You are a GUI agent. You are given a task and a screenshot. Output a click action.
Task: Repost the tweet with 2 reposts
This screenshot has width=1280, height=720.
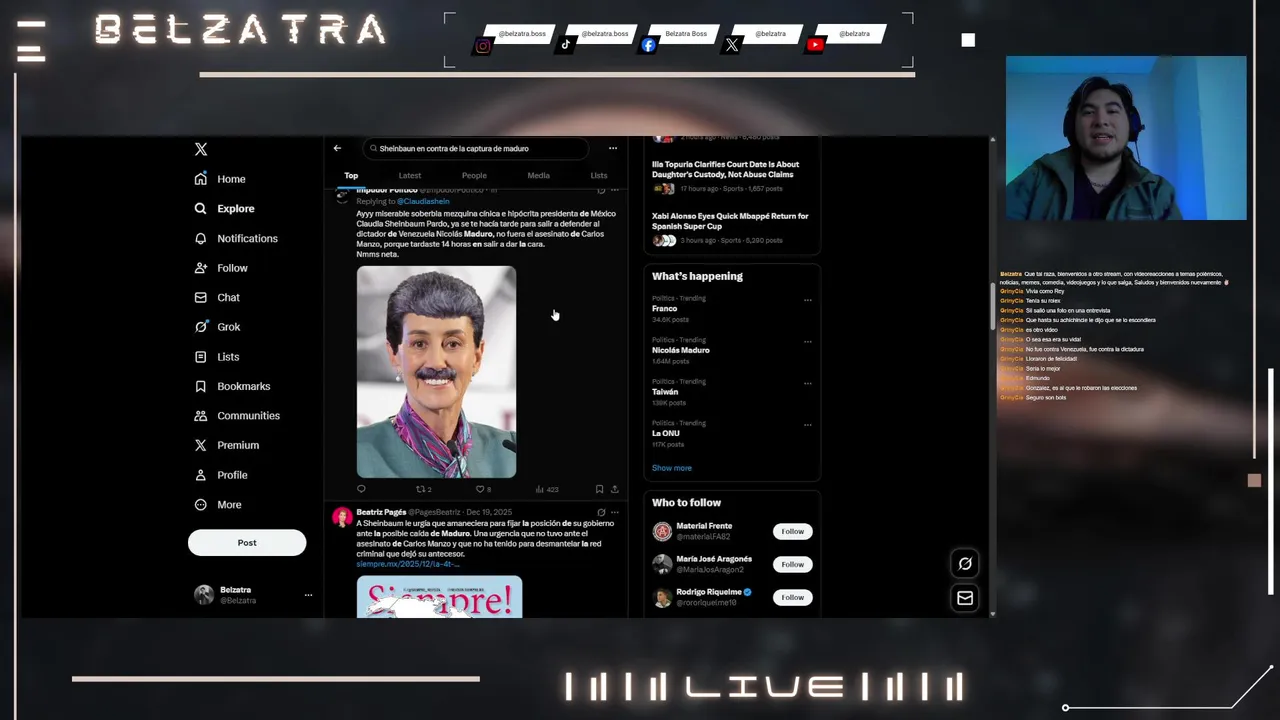click(x=424, y=489)
